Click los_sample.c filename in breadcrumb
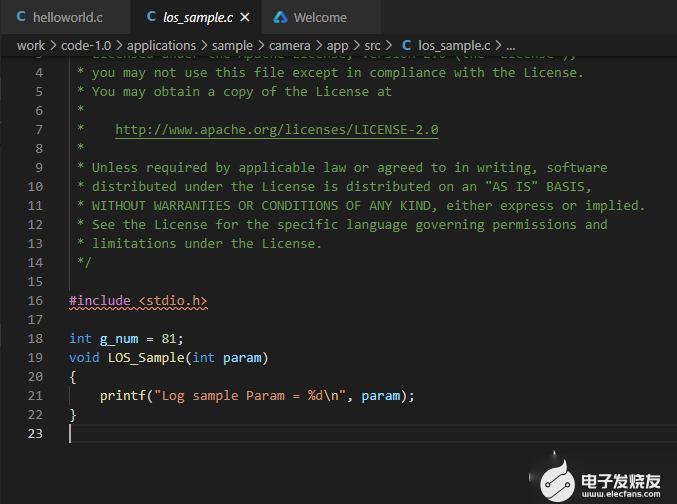The image size is (677, 504). 455,45
